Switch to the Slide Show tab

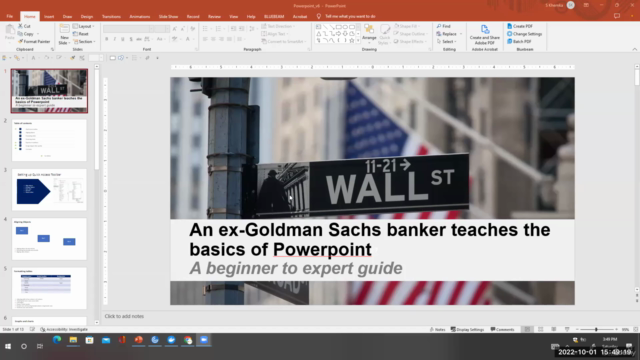pyautogui.click(x=168, y=17)
